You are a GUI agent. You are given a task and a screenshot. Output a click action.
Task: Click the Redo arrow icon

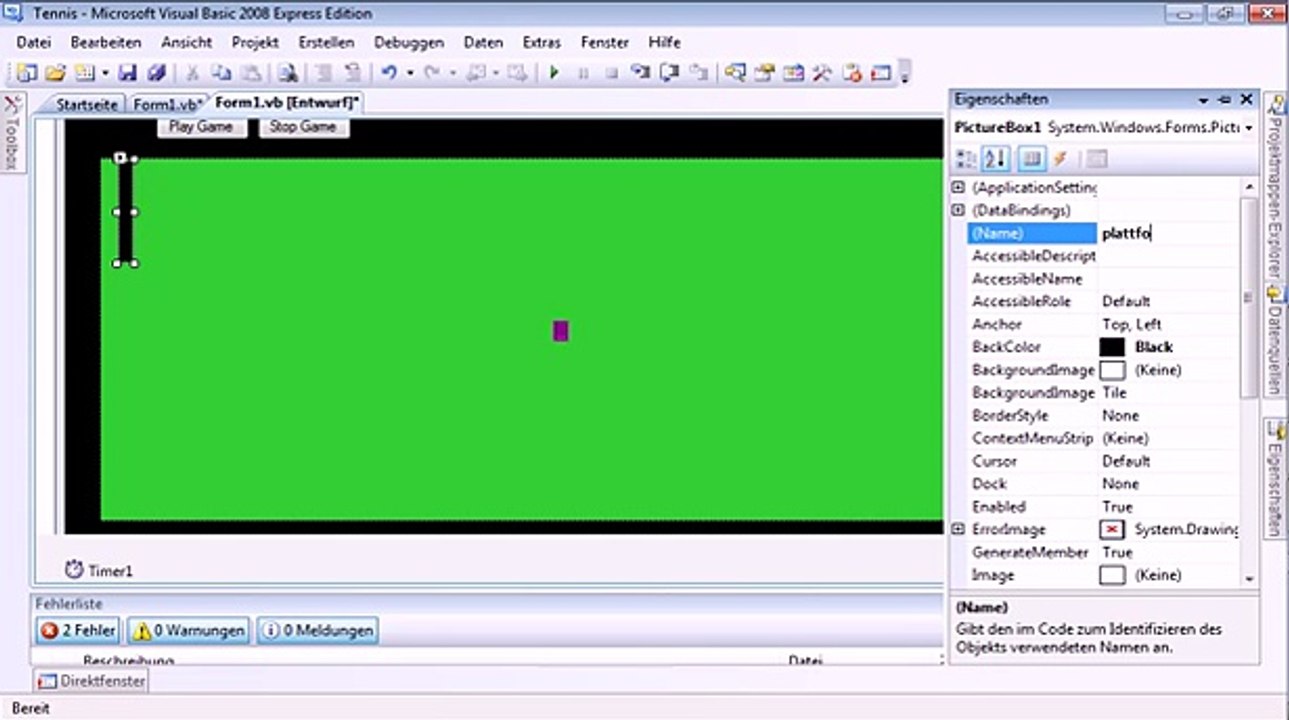click(432, 73)
